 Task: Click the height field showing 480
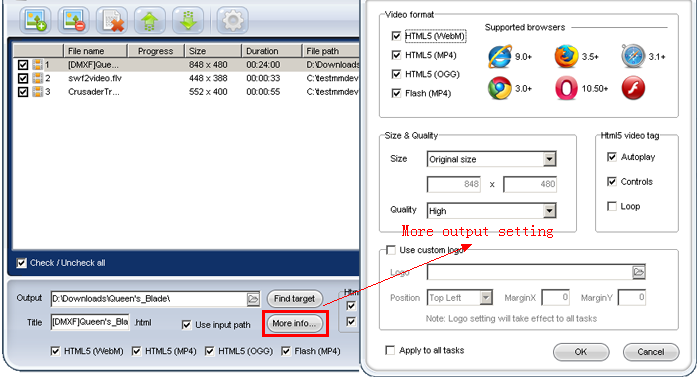coord(530,184)
